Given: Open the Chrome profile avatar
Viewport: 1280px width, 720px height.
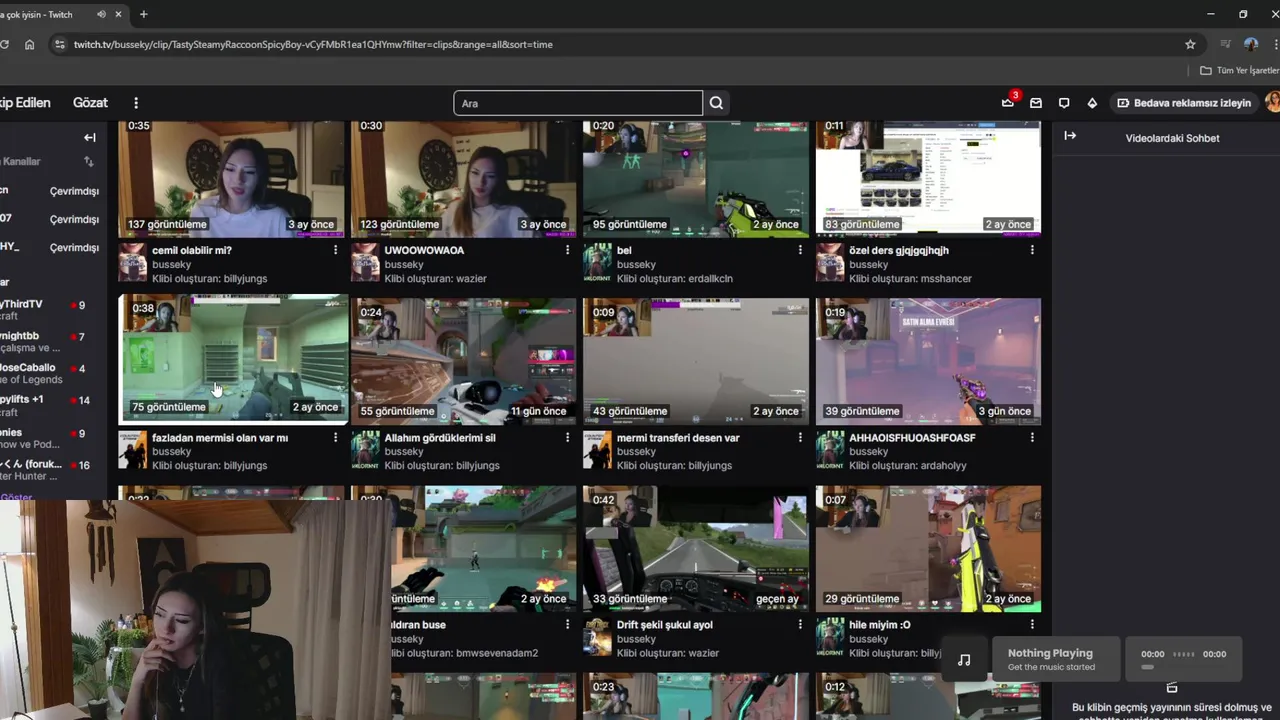Looking at the screenshot, I should tap(1251, 44).
